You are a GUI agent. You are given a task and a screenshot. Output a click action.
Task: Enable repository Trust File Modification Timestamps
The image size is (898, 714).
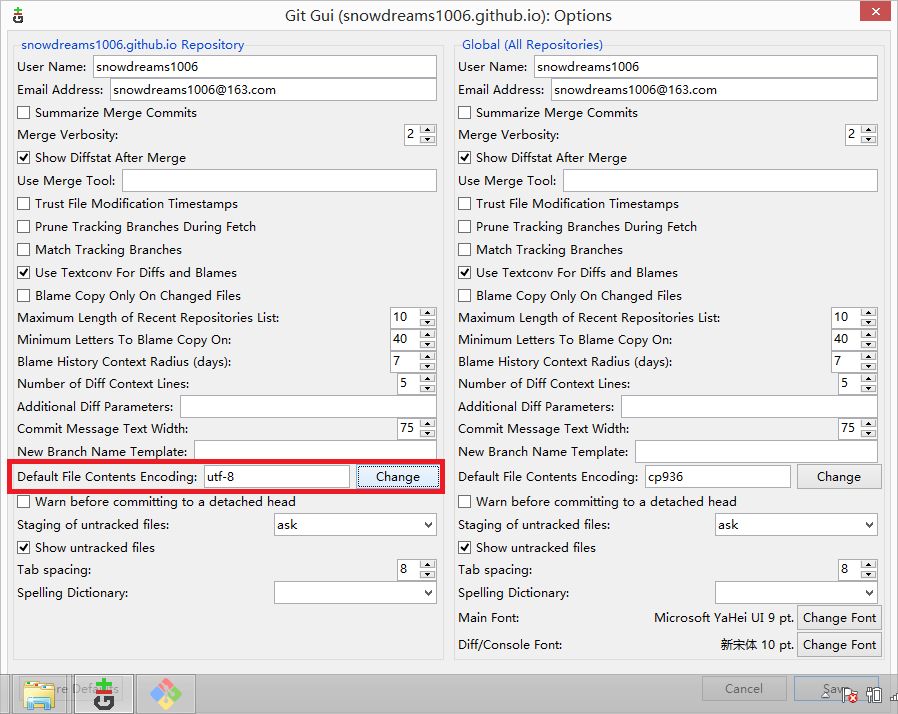tap(23, 204)
